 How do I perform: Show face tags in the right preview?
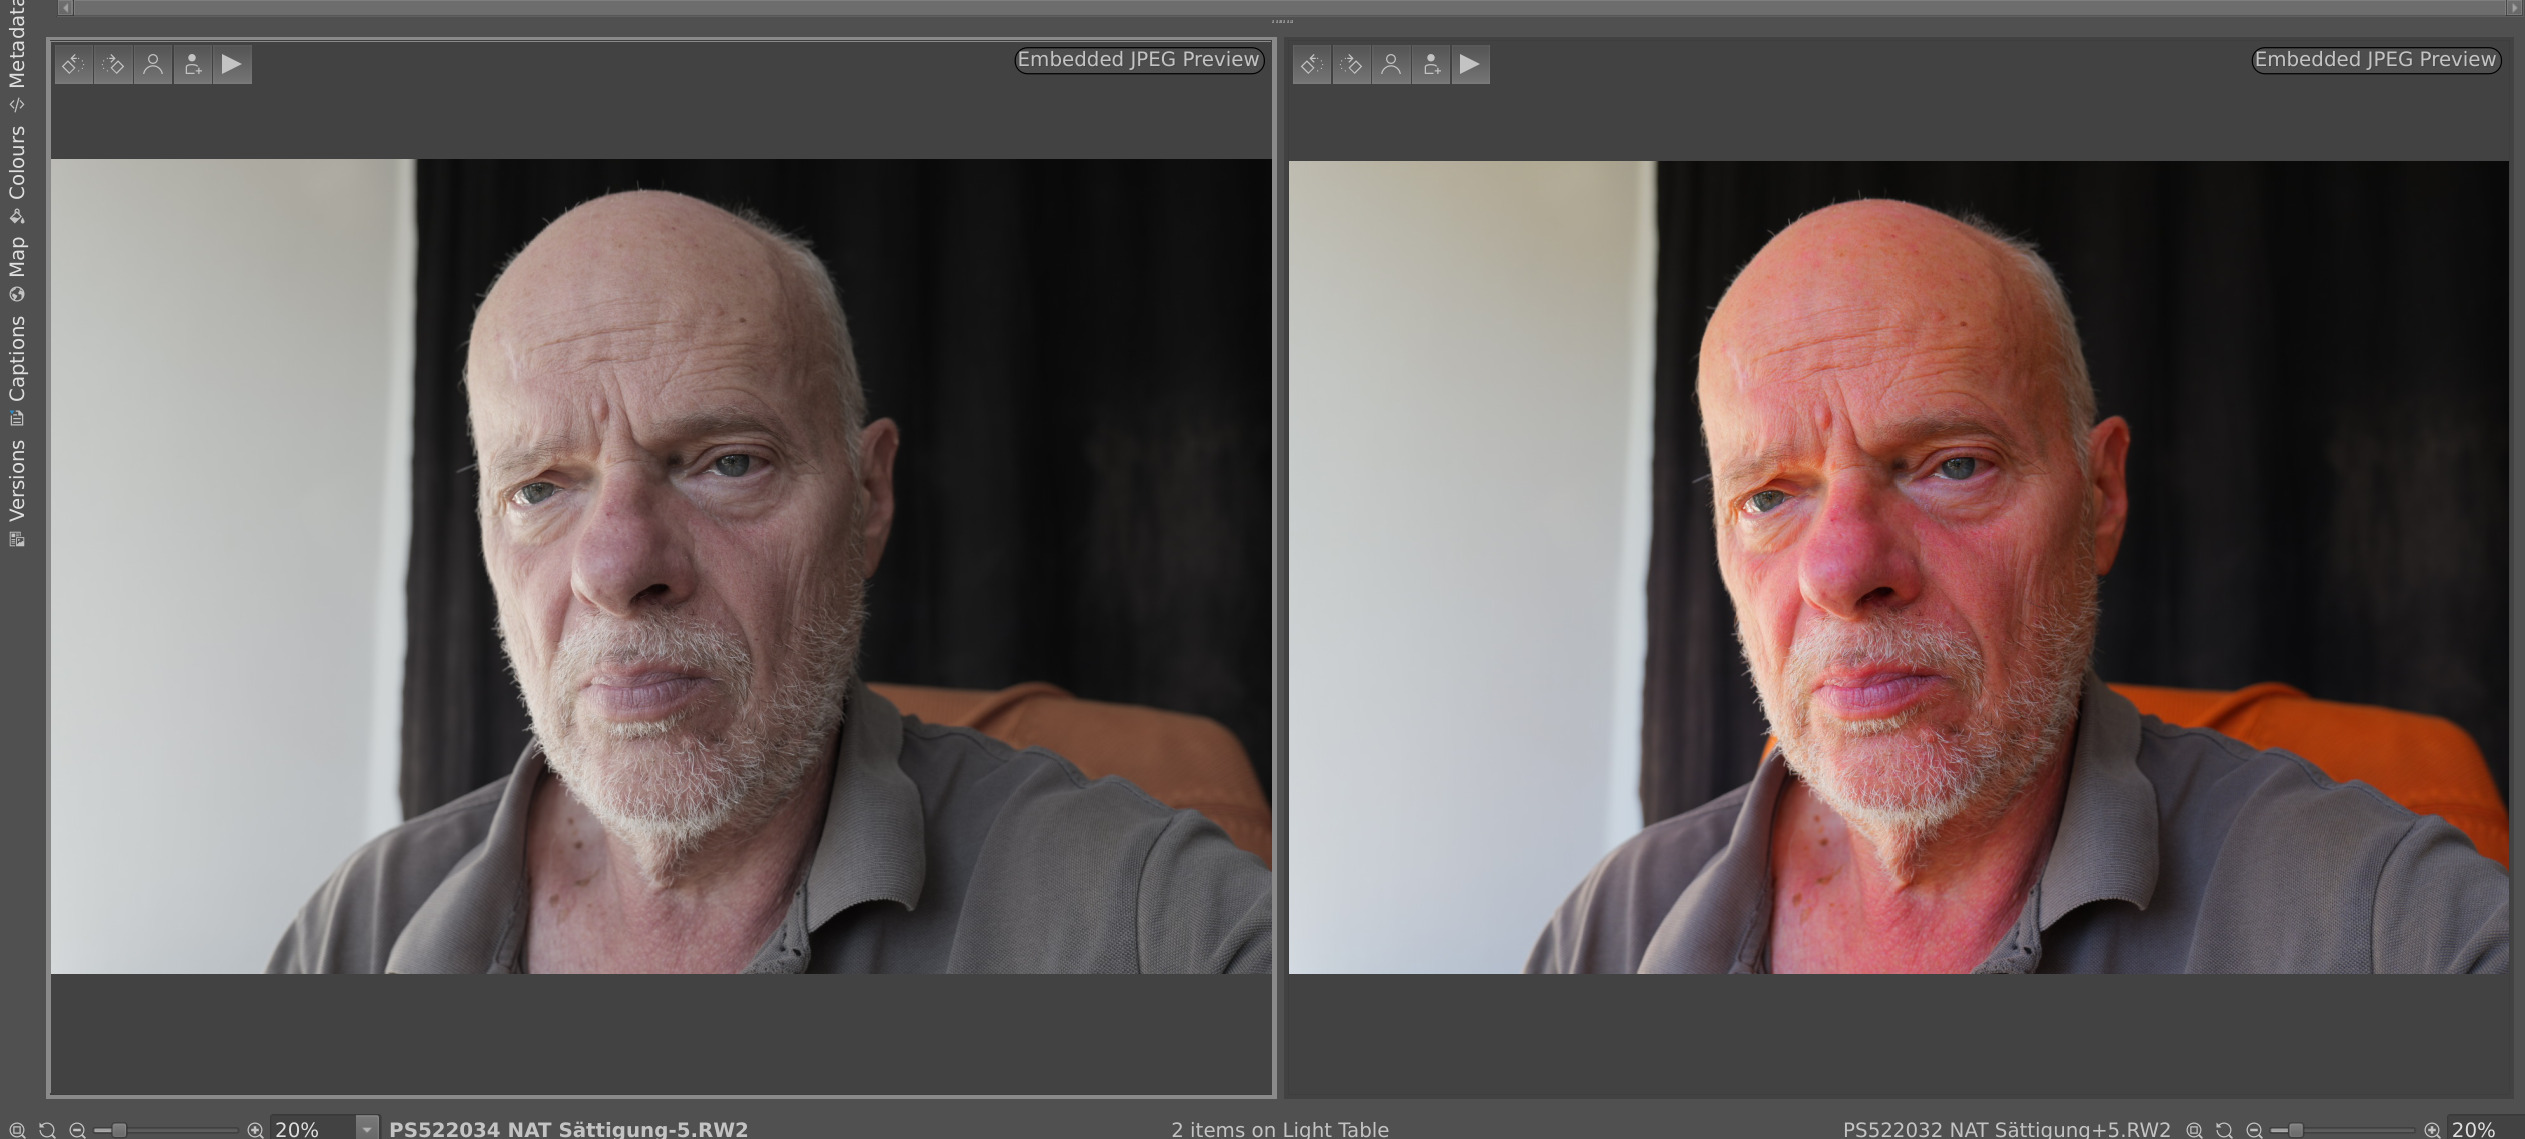pos(1391,65)
